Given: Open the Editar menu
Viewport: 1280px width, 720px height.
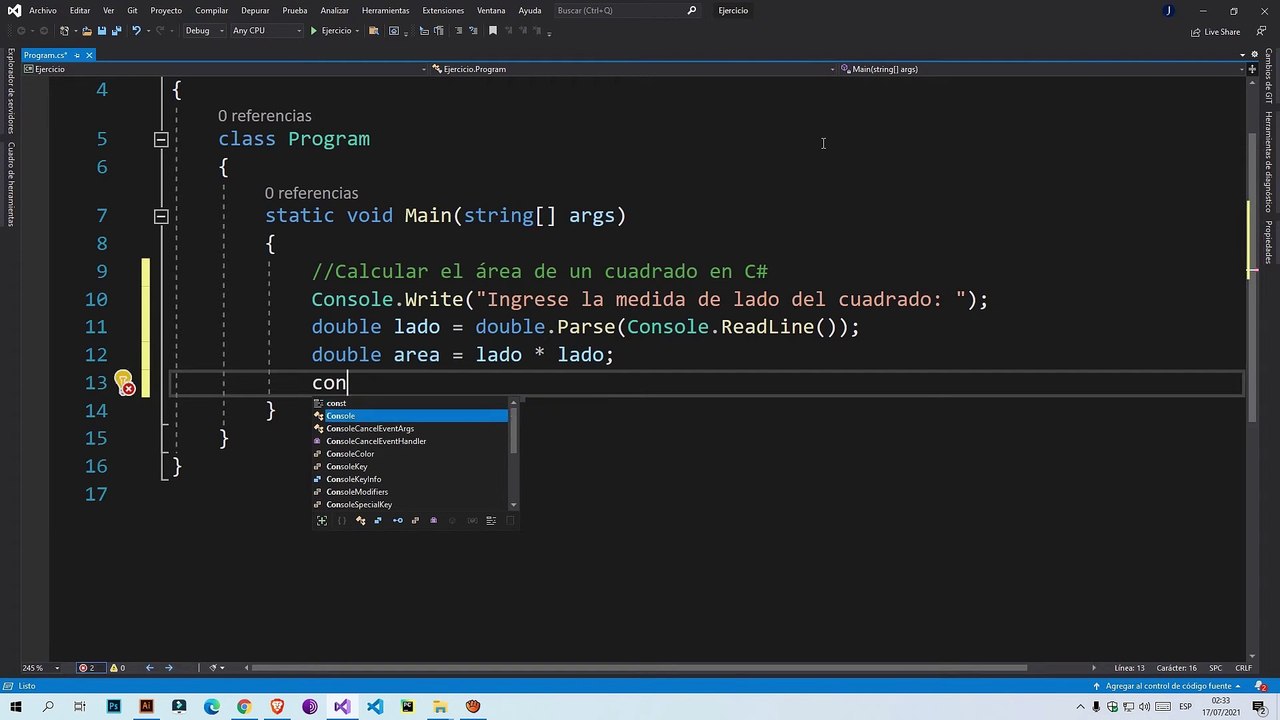Looking at the screenshot, I should coord(80,10).
